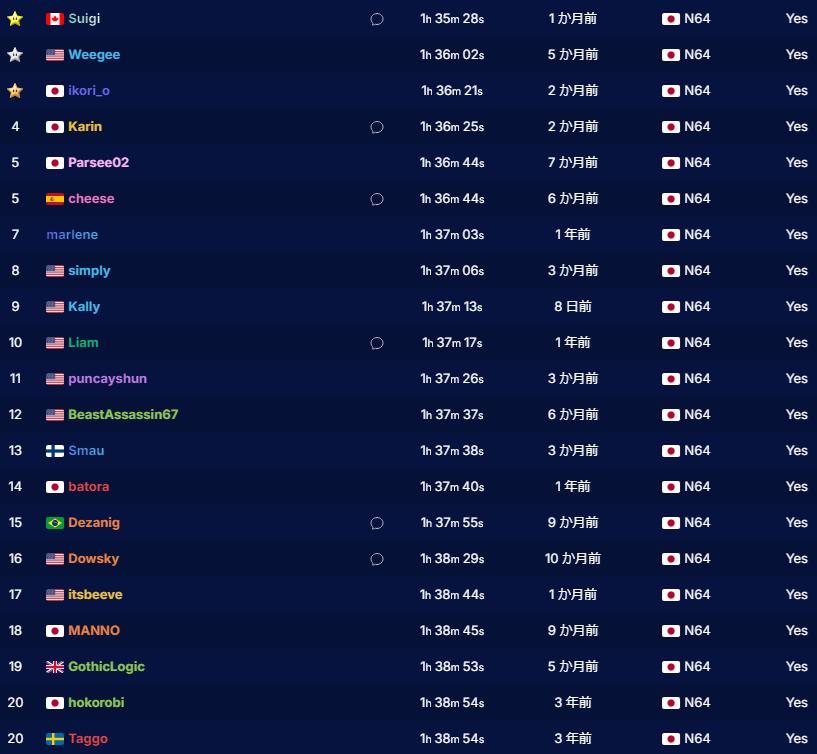Select the Swedish flag beside Taggo
The height and width of the screenshot is (754, 817).
[x=55, y=739]
